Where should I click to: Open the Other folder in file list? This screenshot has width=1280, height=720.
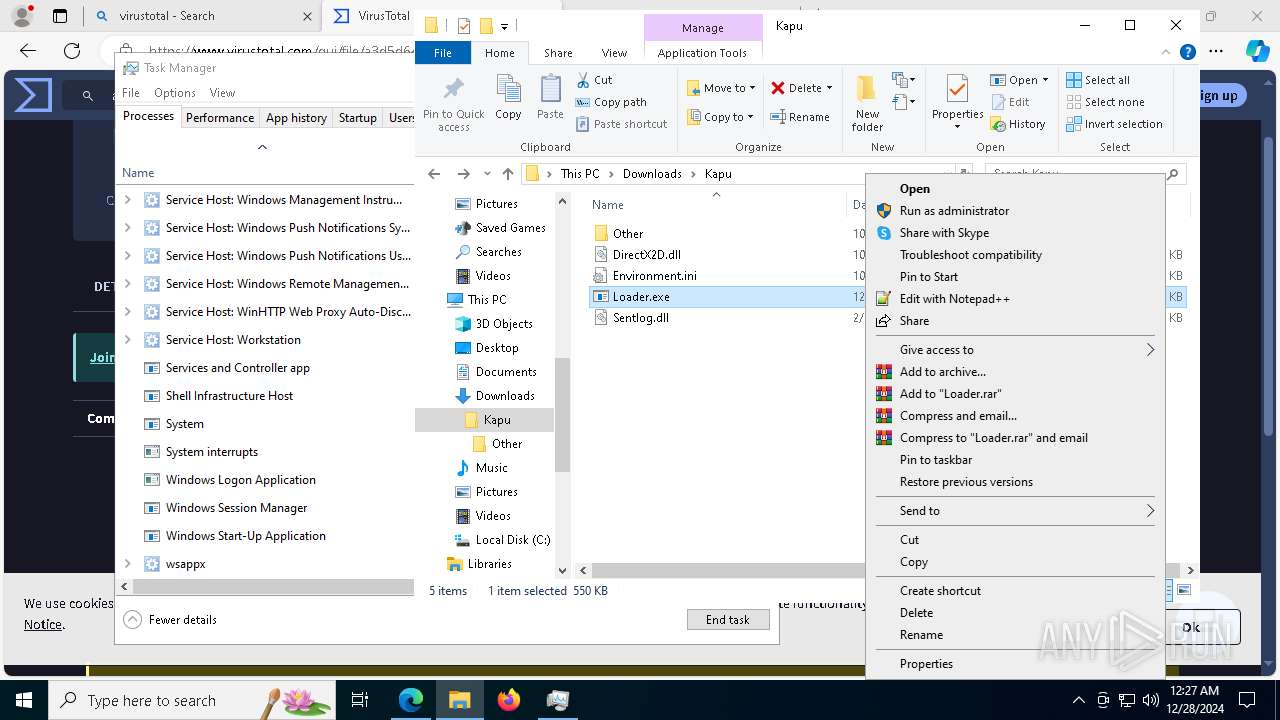(x=627, y=234)
